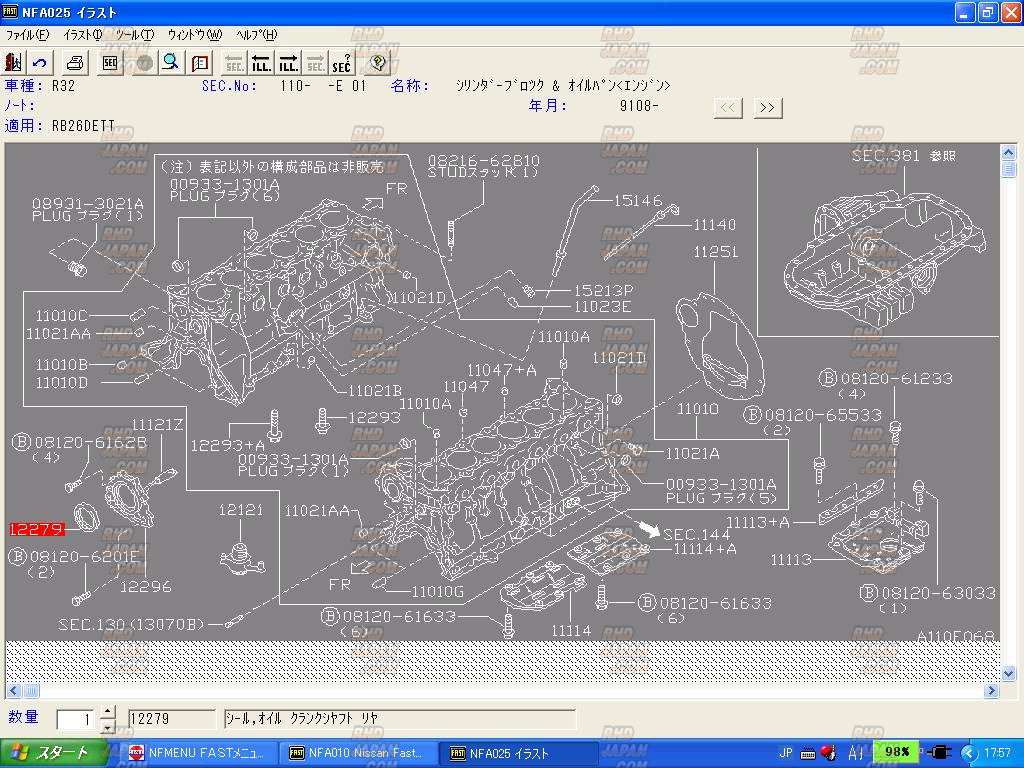Open the ヘルプ(H) menu

click(256, 35)
